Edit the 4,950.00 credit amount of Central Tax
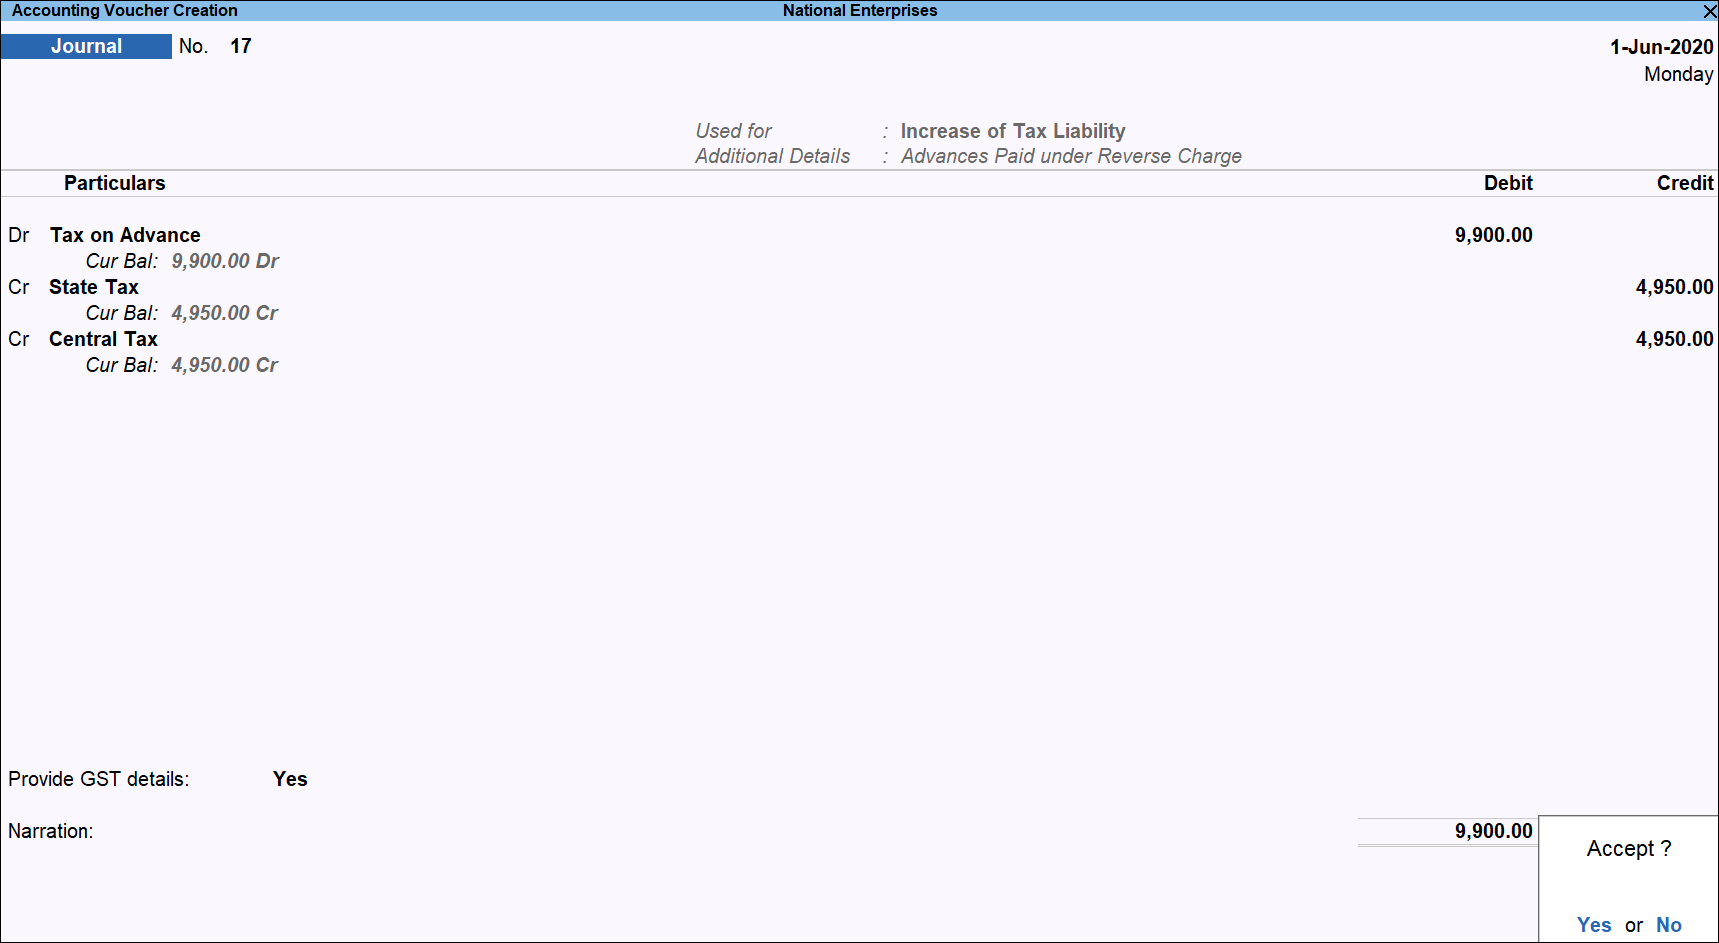The image size is (1719, 943). (1674, 339)
